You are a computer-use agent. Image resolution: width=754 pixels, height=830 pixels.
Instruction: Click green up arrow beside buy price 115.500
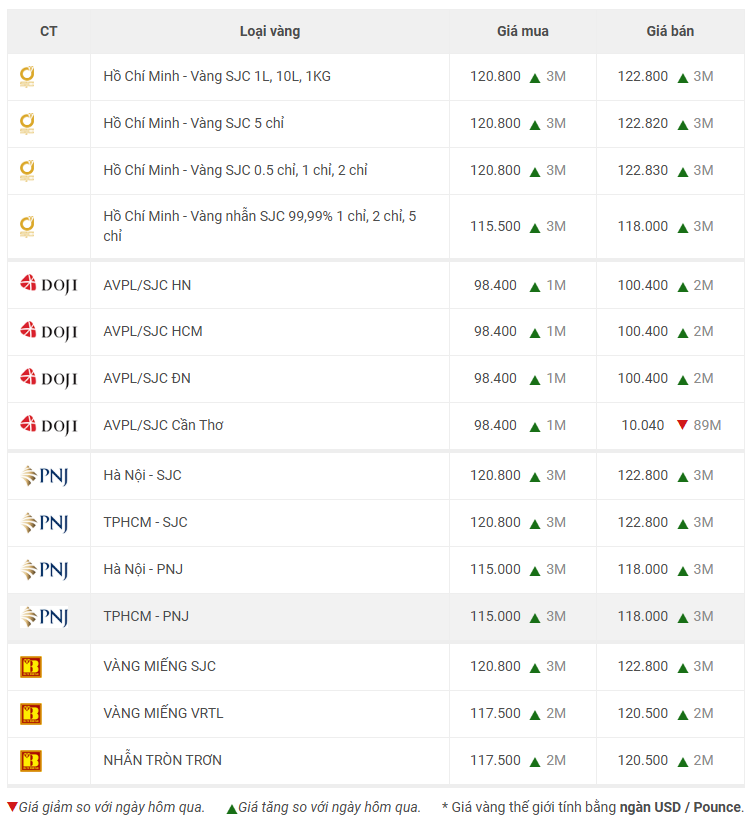[535, 228]
